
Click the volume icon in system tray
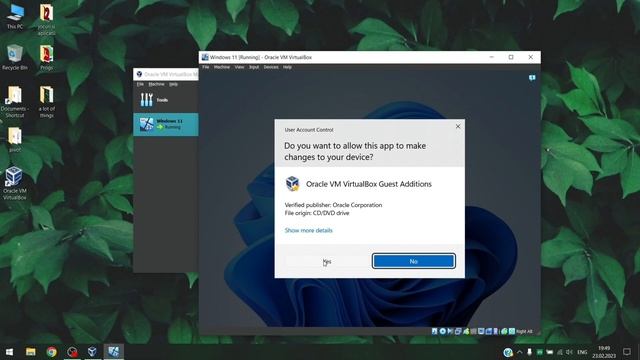click(x=569, y=352)
